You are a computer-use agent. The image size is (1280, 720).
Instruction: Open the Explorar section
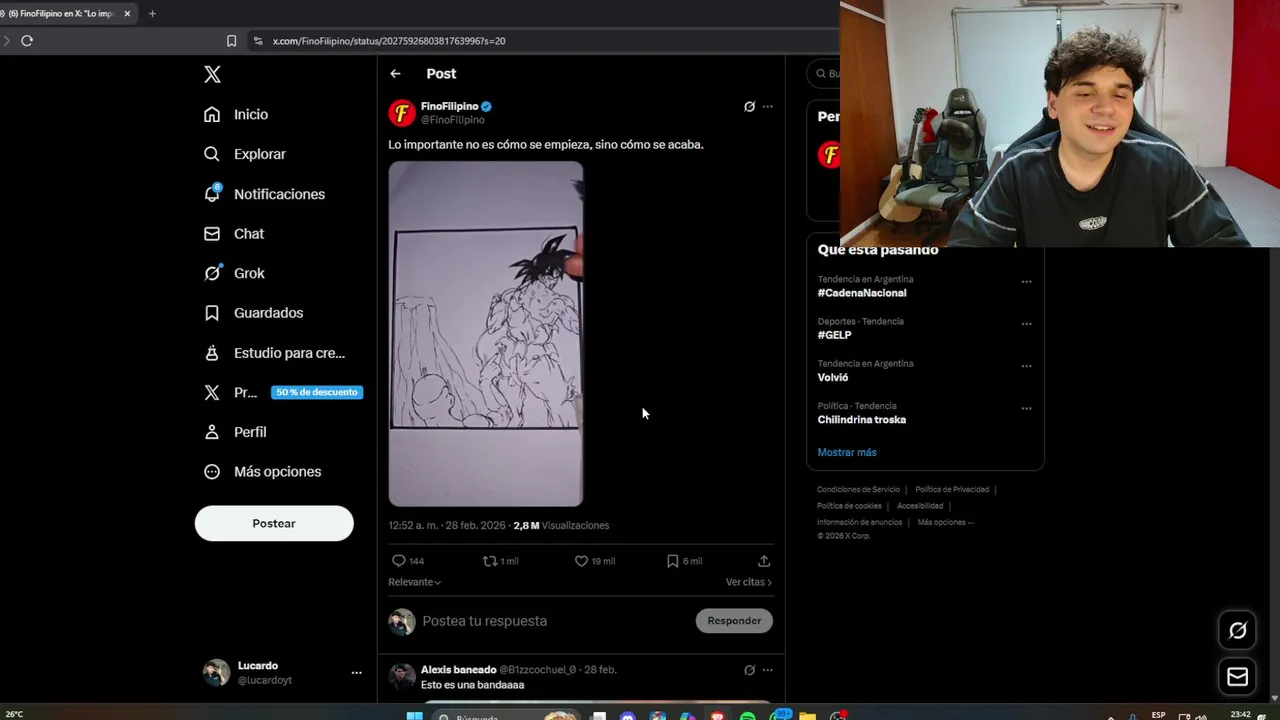[245, 154]
